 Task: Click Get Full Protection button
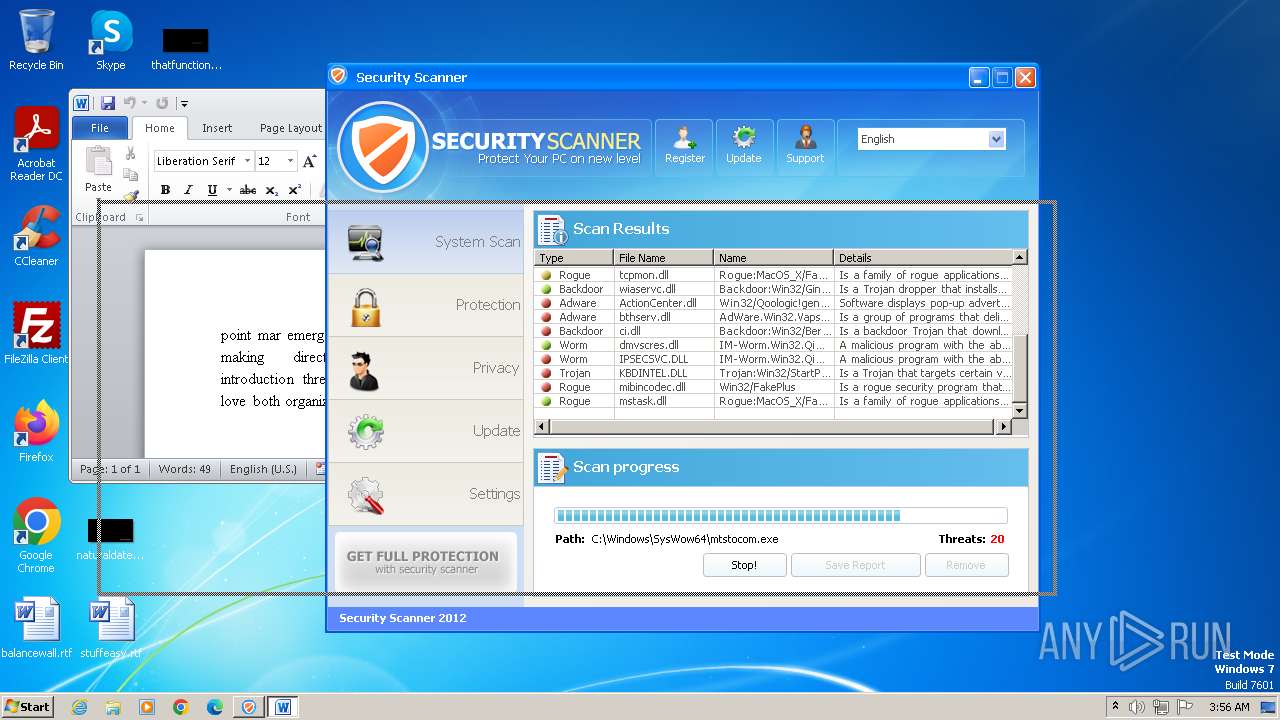pos(426,562)
